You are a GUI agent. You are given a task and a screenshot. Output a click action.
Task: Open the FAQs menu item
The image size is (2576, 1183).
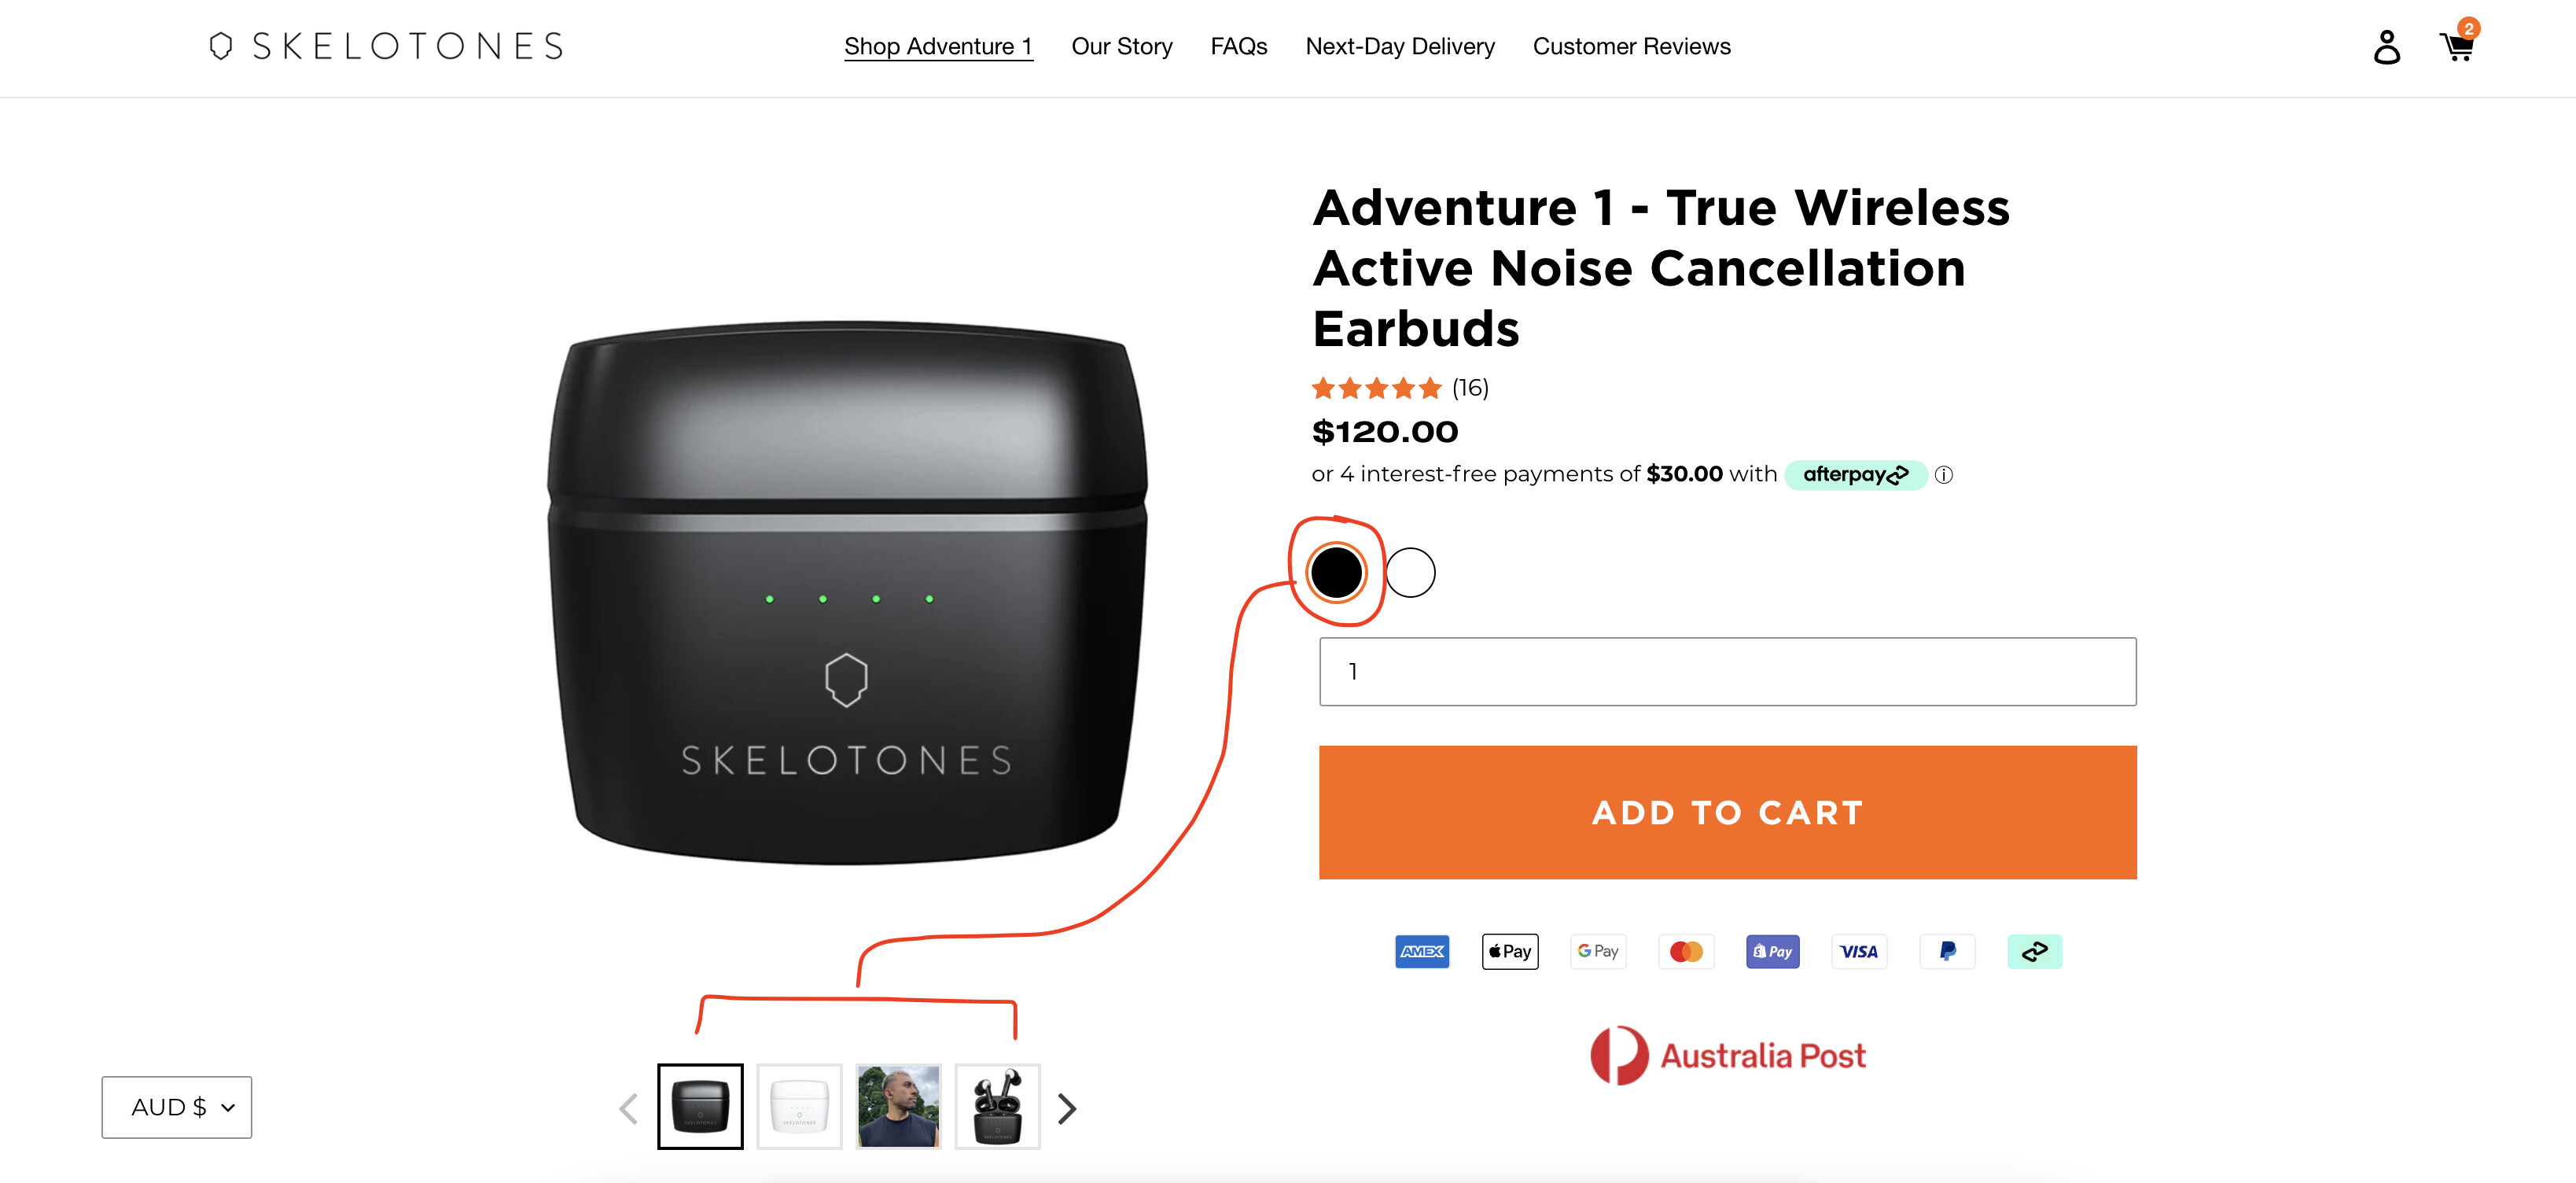[x=1238, y=46]
